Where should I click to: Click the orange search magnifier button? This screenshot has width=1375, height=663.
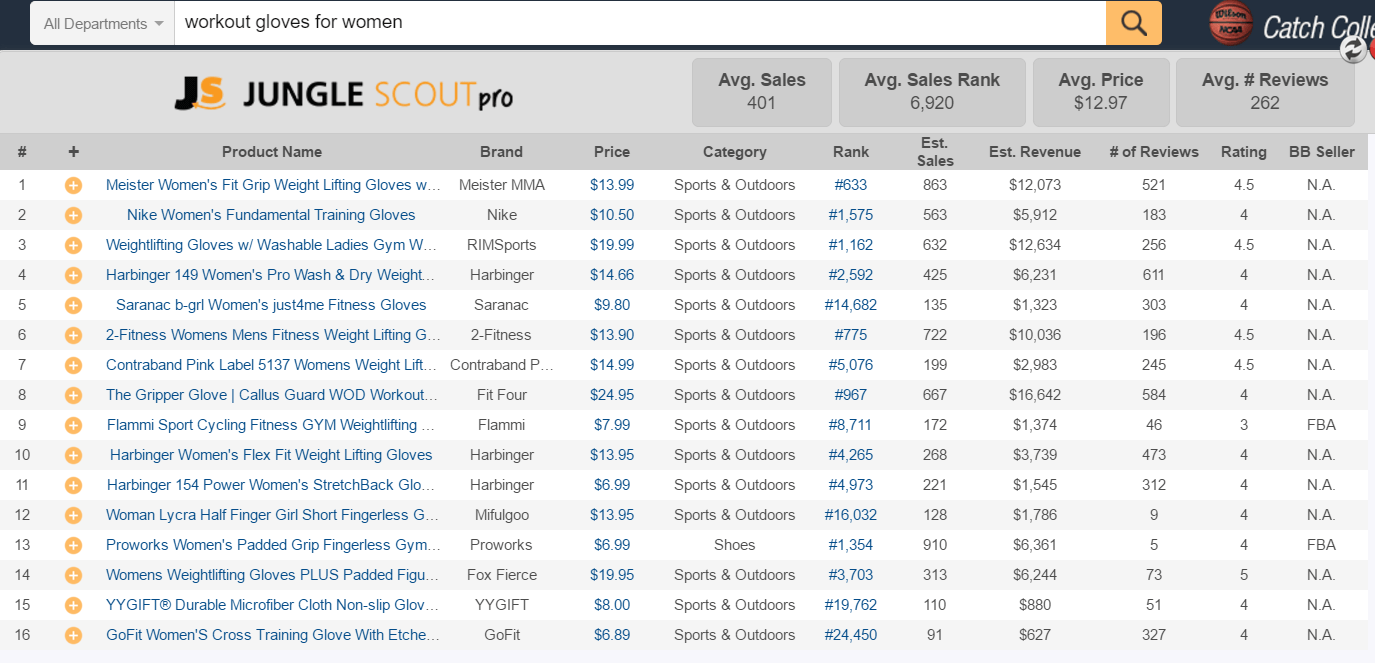click(1133, 23)
